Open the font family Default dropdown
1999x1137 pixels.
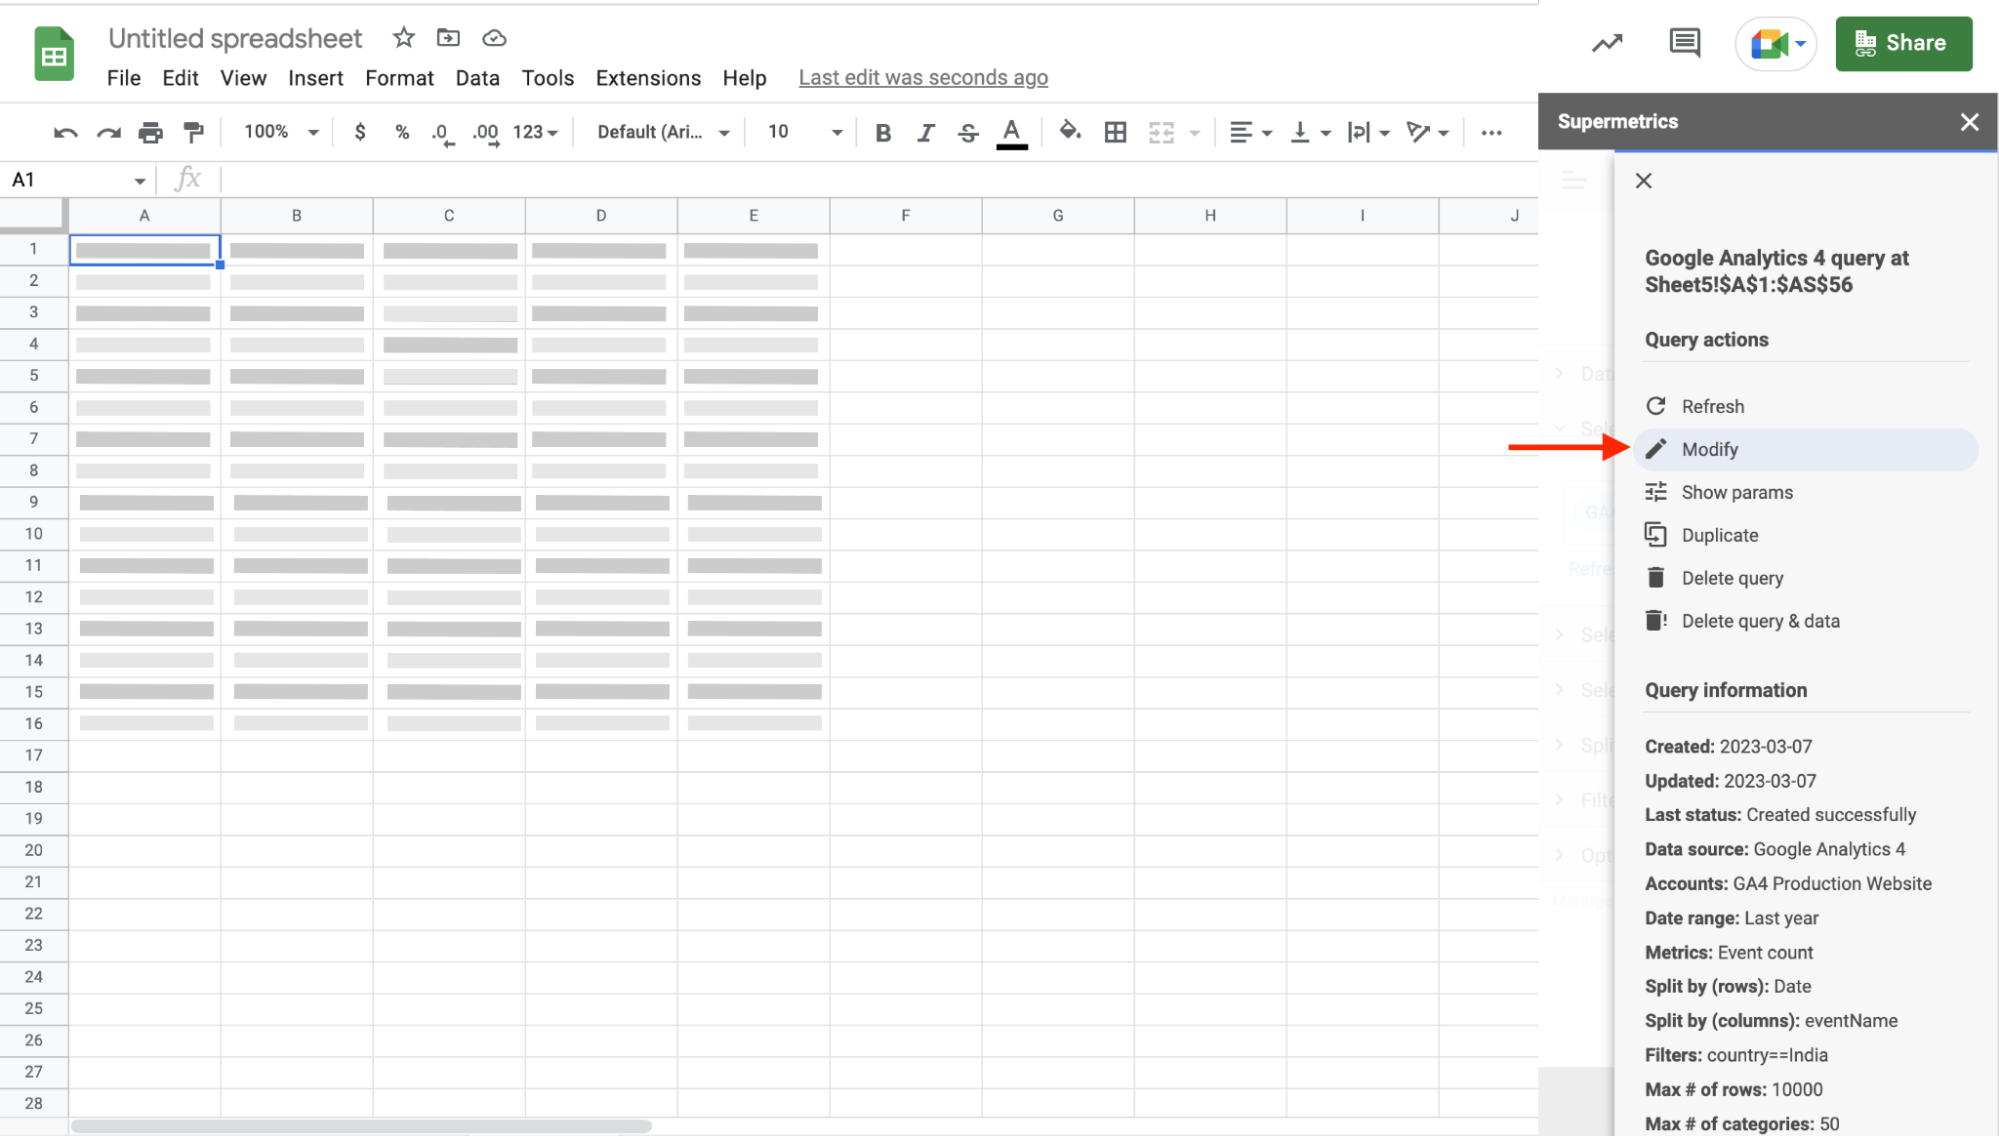[662, 132]
